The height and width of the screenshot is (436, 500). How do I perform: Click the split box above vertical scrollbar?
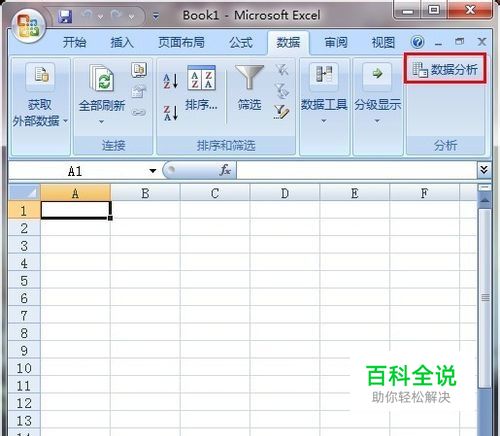pos(485,188)
